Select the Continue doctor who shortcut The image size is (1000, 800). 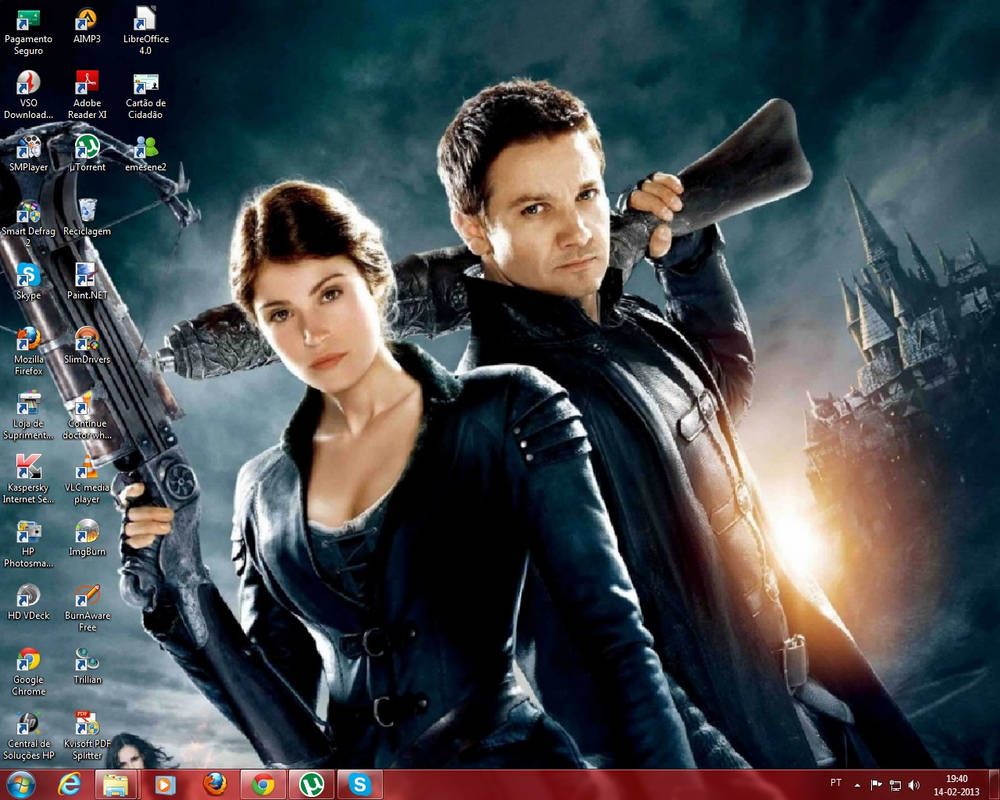pyautogui.click(x=87, y=416)
